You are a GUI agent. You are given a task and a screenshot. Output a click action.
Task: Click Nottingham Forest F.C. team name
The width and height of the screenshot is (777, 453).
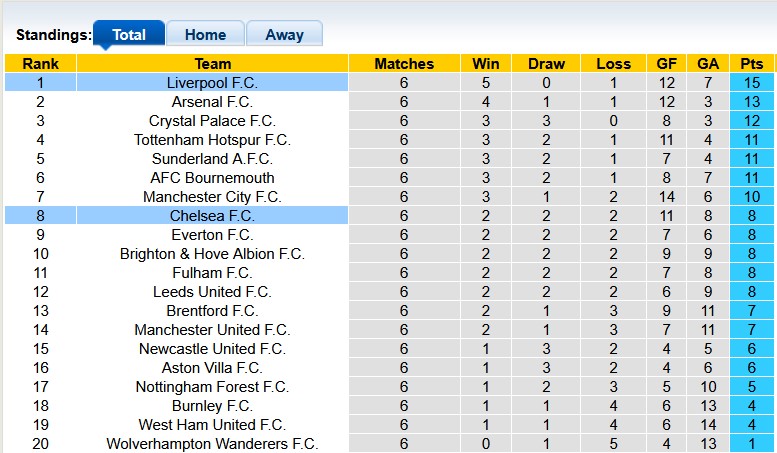pos(212,387)
